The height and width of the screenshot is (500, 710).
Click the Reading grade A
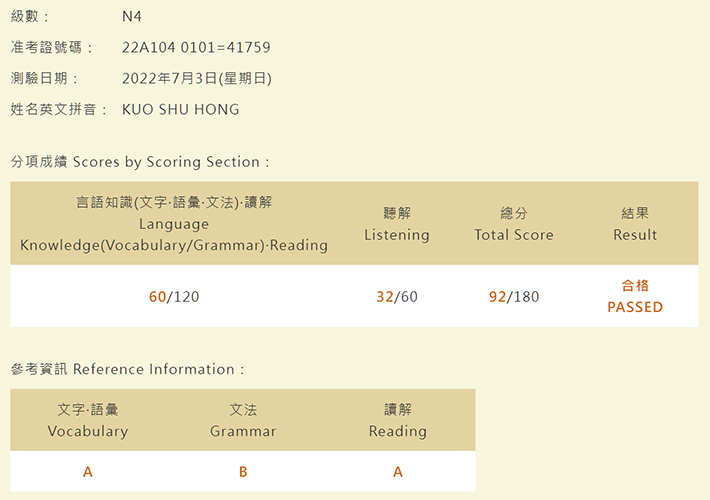click(x=398, y=472)
